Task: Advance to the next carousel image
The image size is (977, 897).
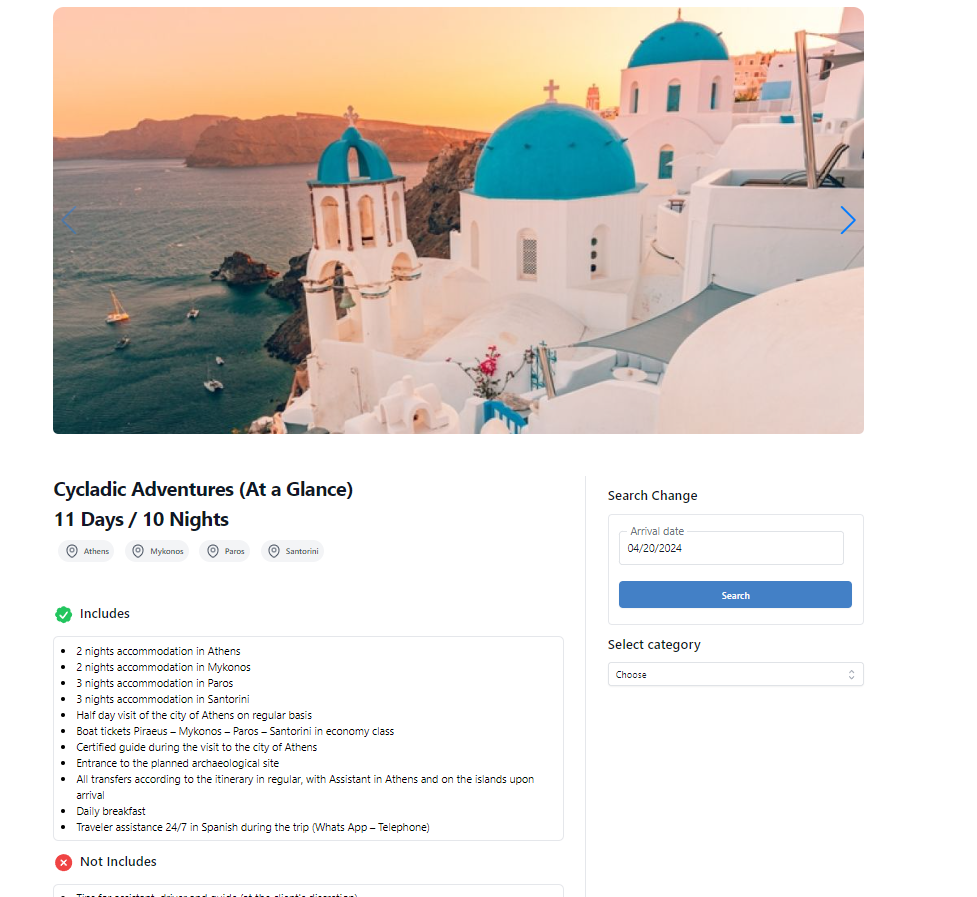Action: (848, 220)
